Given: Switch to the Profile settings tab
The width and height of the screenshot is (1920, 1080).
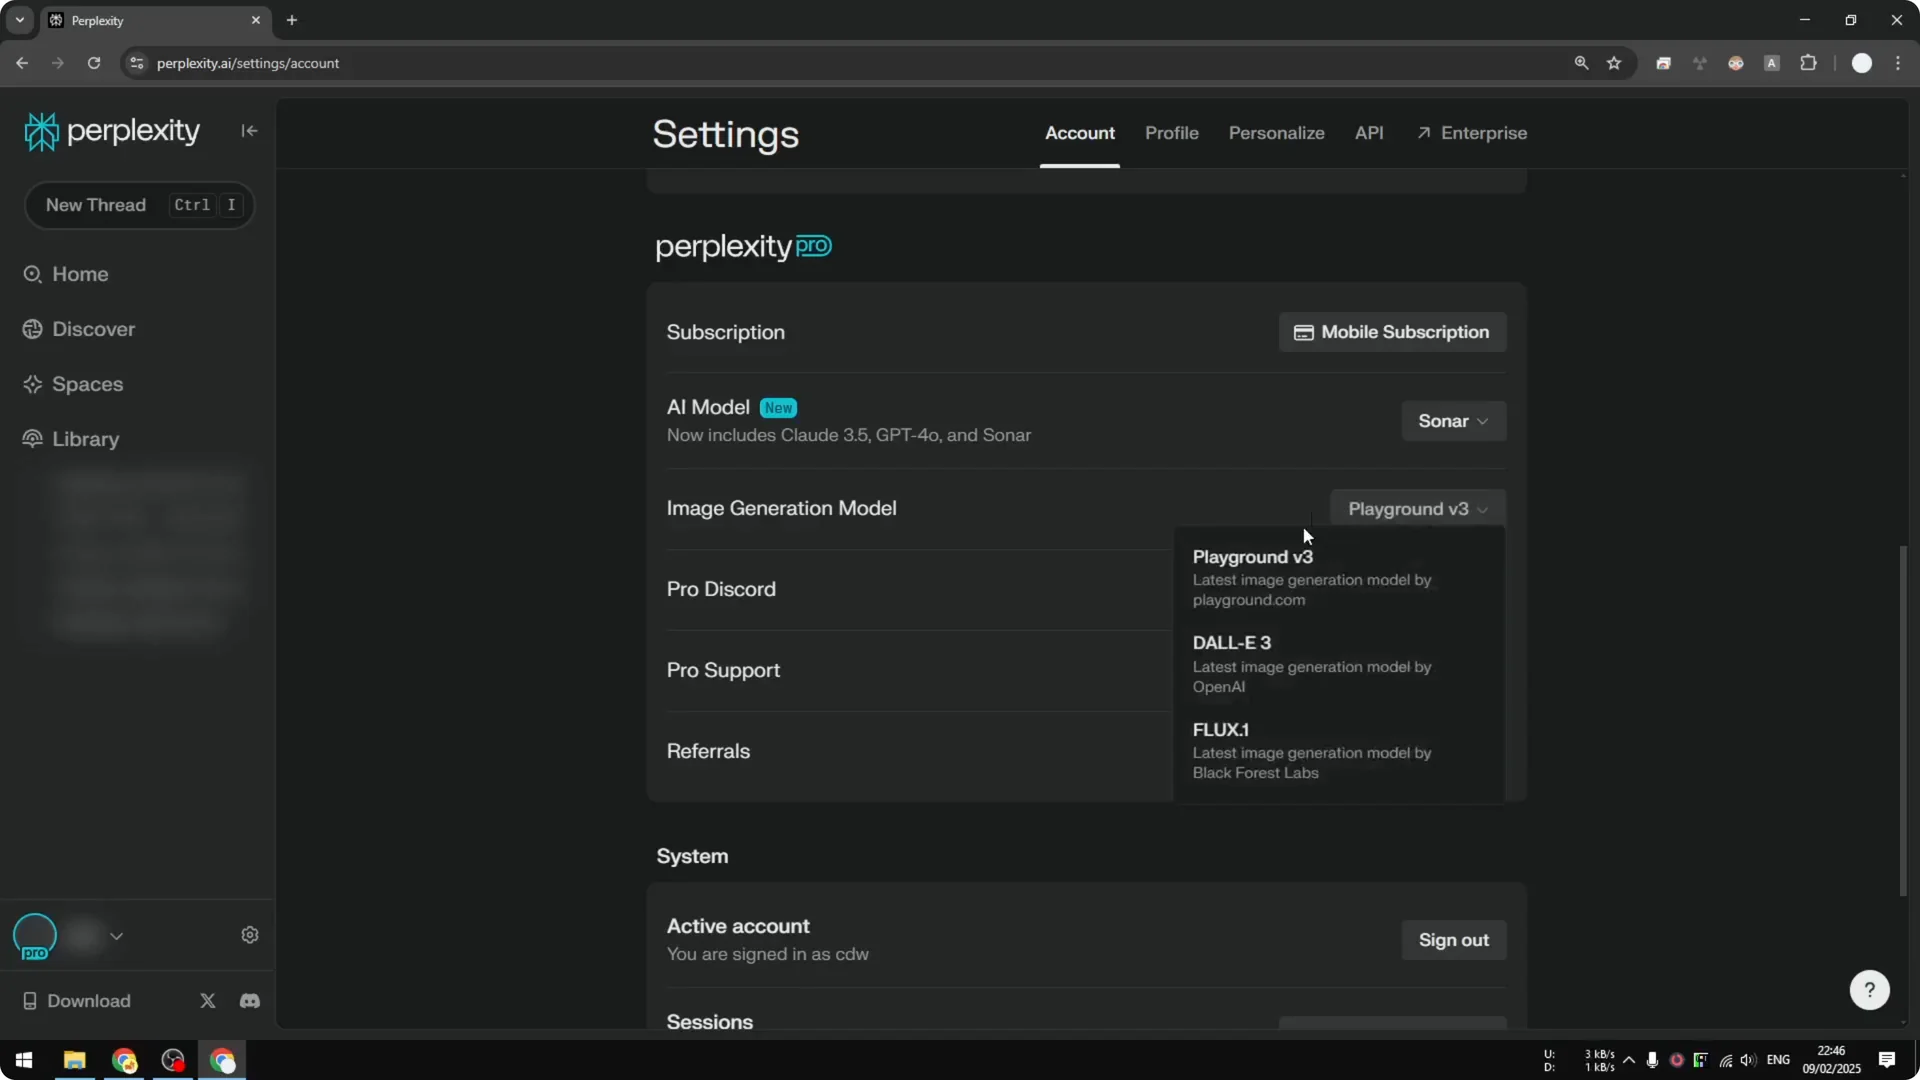Looking at the screenshot, I should 1171,133.
